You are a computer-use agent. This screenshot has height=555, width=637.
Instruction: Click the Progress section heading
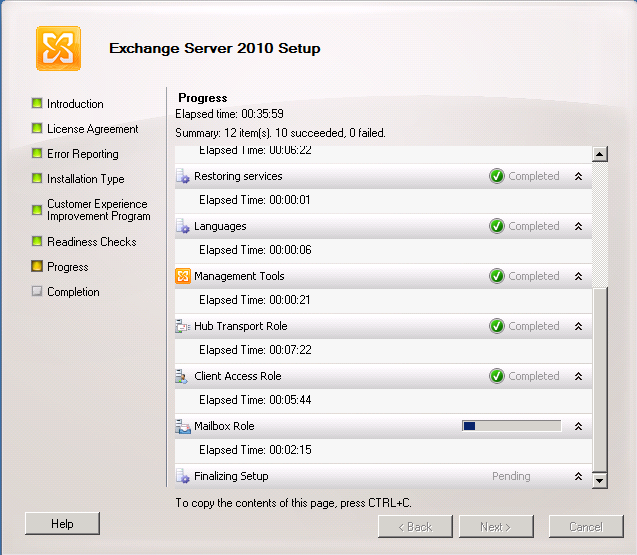(x=203, y=98)
